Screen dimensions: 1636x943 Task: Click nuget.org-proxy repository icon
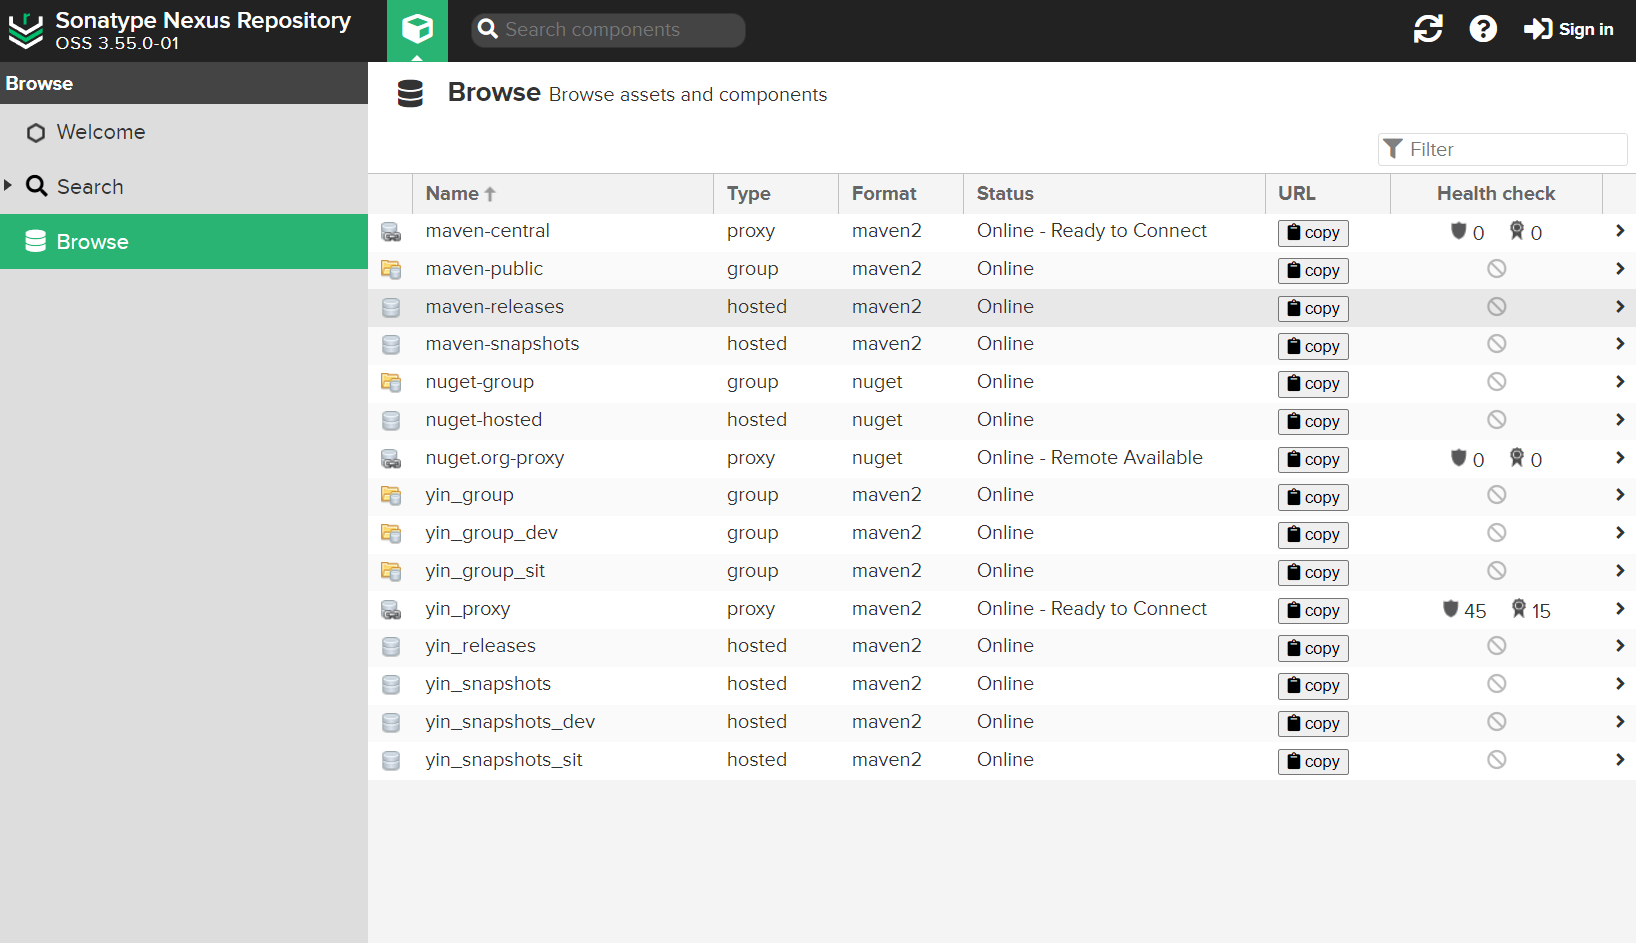(391, 458)
